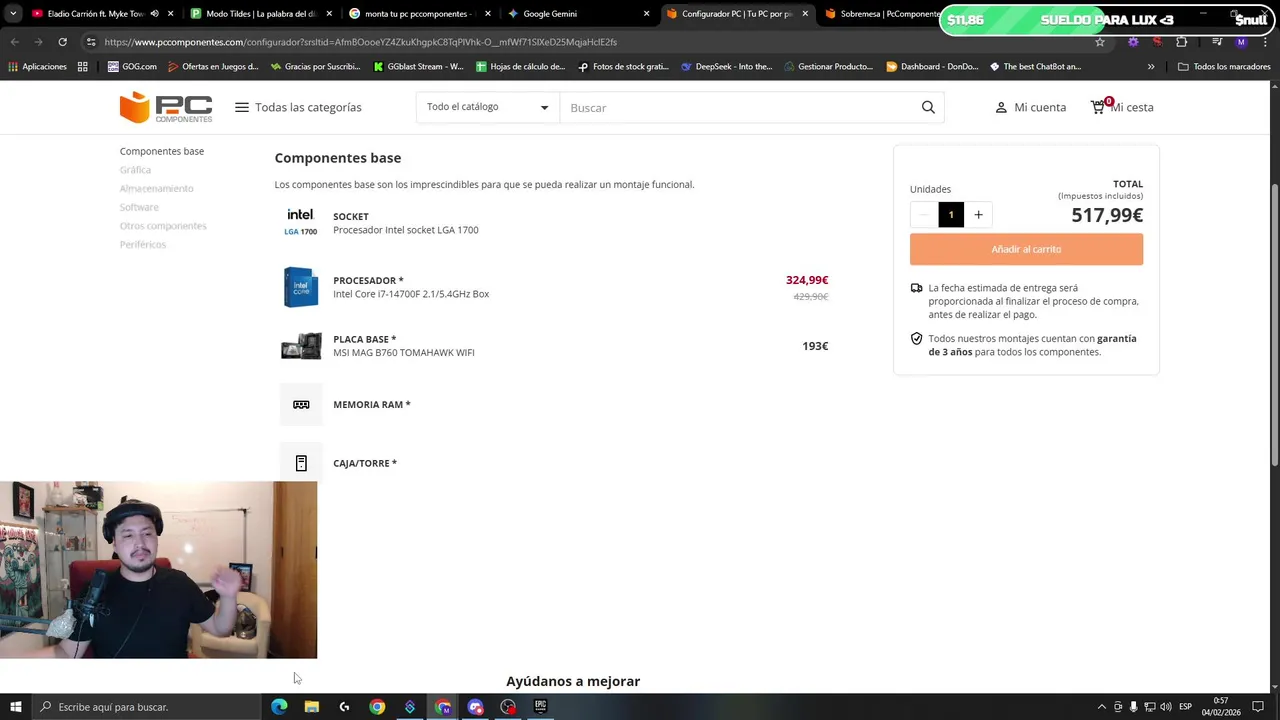Open the tab search dropdown arrow
The height and width of the screenshot is (720, 1280).
click(x=14, y=14)
